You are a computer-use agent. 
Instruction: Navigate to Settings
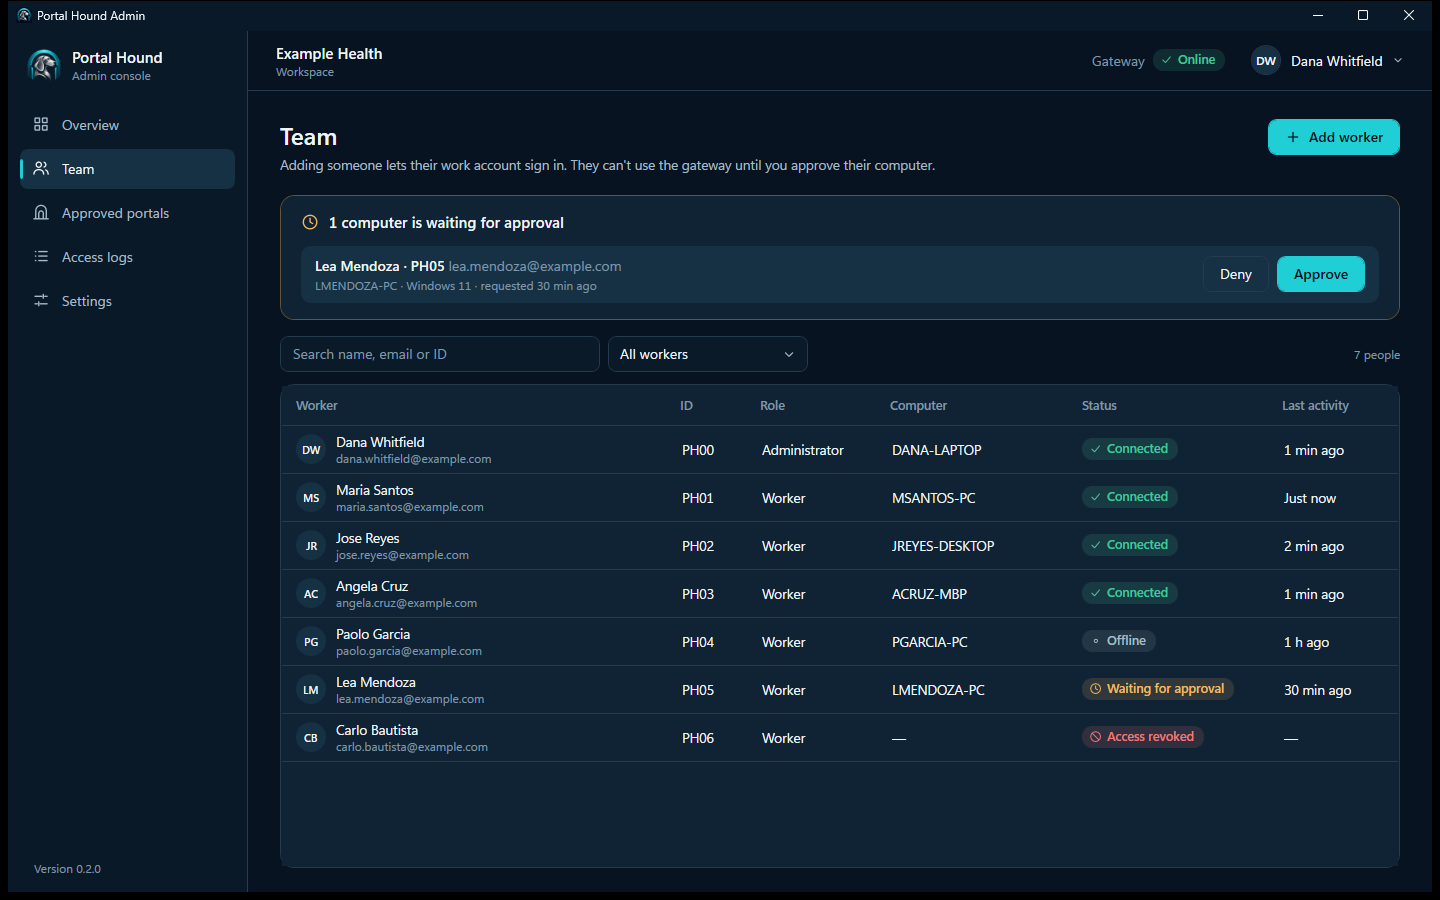click(x=127, y=301)
